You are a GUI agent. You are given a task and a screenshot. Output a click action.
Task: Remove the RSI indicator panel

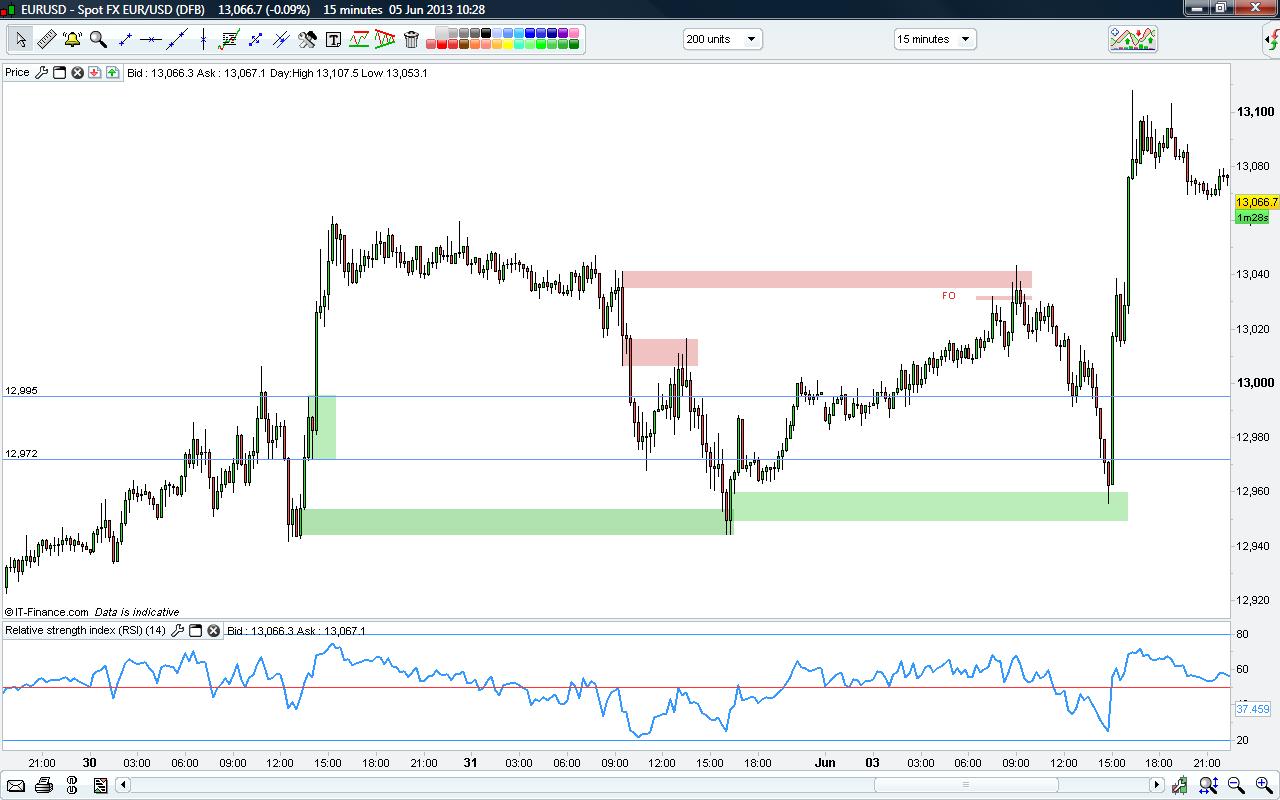pos(214,631)
